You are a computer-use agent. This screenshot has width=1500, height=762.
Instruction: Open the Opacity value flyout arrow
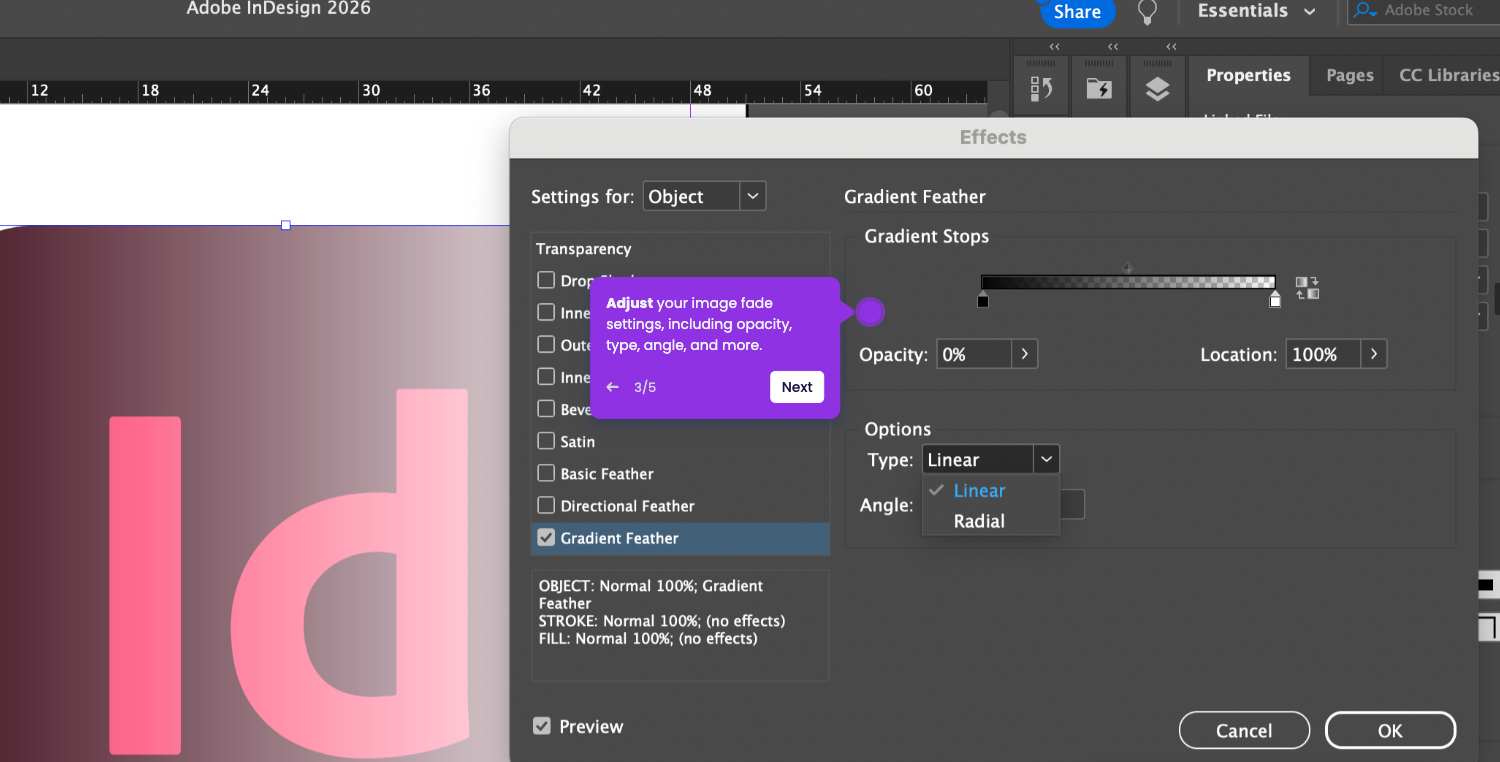[x=1024, y=354]
